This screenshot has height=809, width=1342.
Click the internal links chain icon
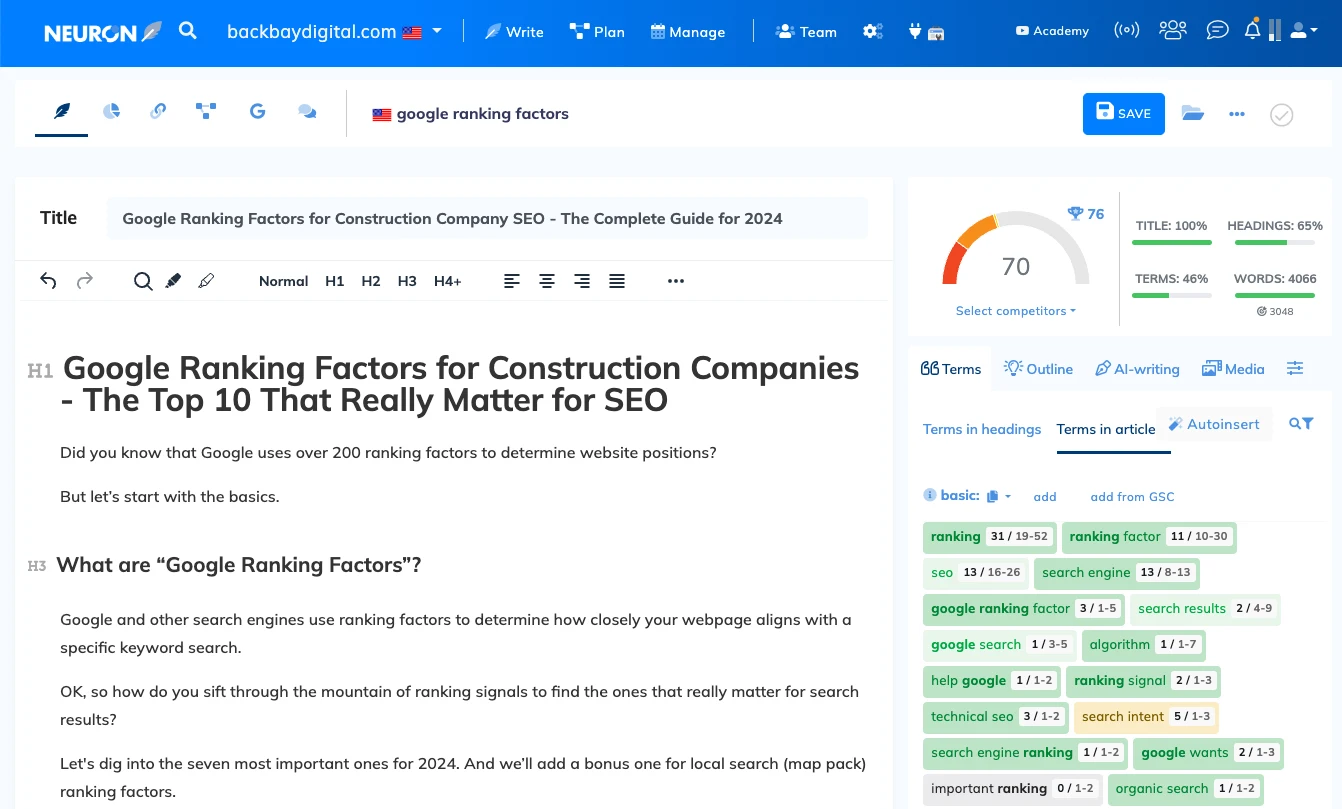tap(158, 112)
